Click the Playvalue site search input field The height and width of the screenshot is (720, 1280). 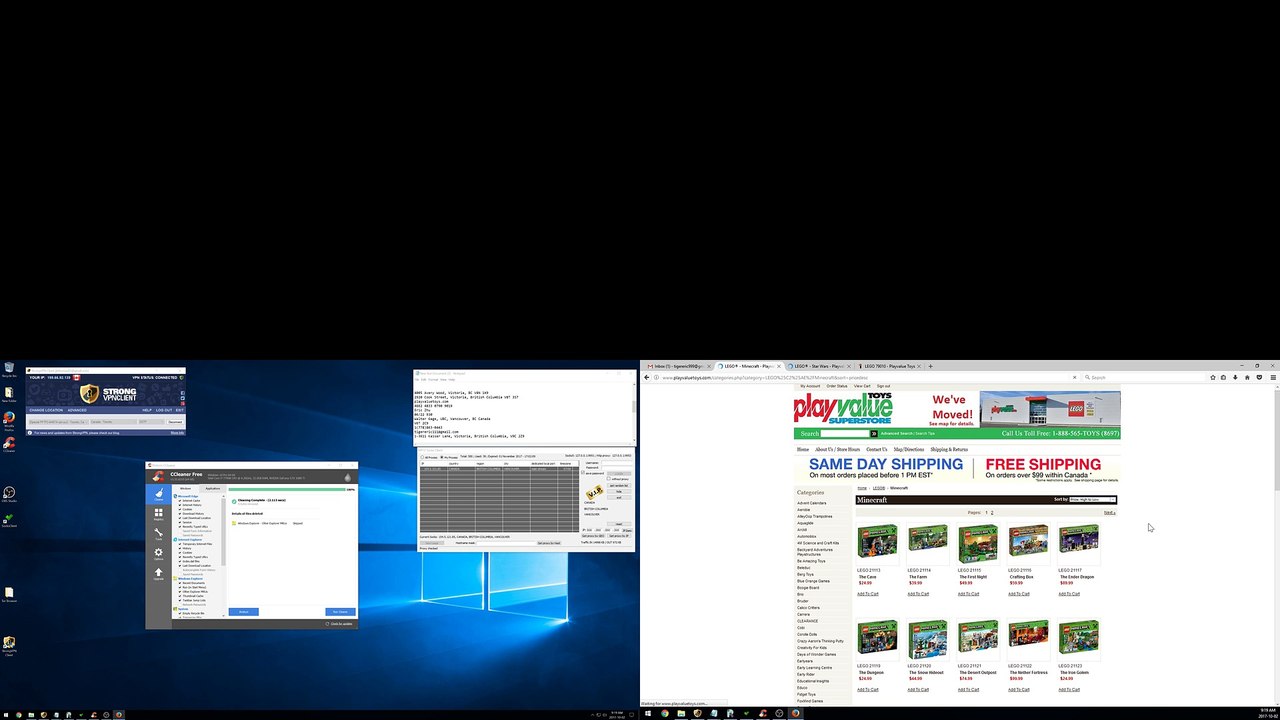[x=846, y=434]
